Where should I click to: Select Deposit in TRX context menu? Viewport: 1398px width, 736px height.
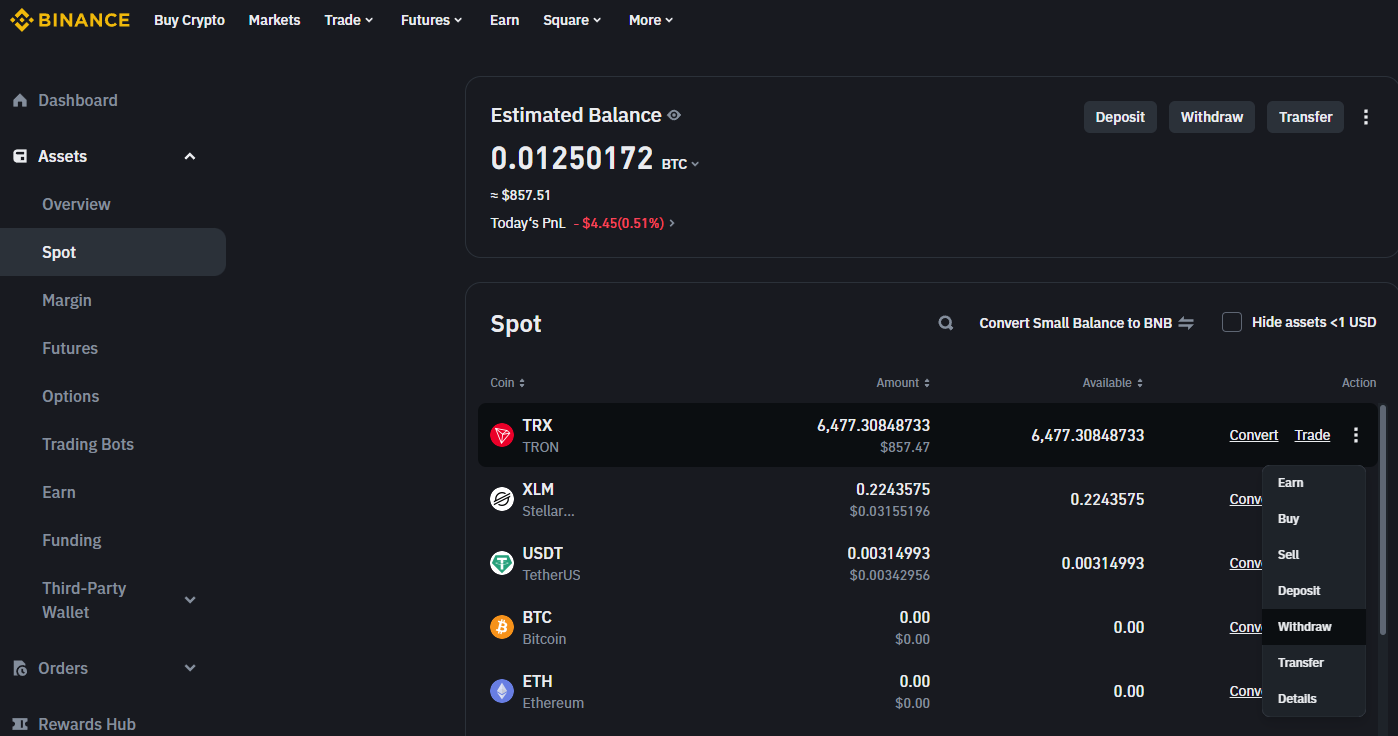pos(1314,591)
